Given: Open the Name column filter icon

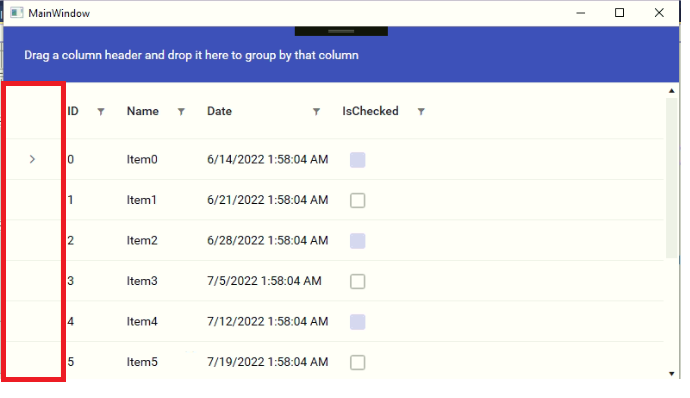Looking at the screenshot, I should pyautogui.click(x=181, y=111).
